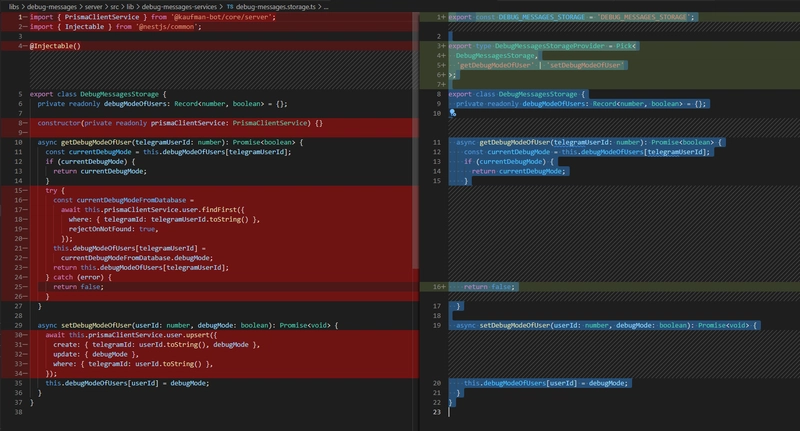Open the 'server' breadcrumb

pyautogui.click(x=94, y=7)
